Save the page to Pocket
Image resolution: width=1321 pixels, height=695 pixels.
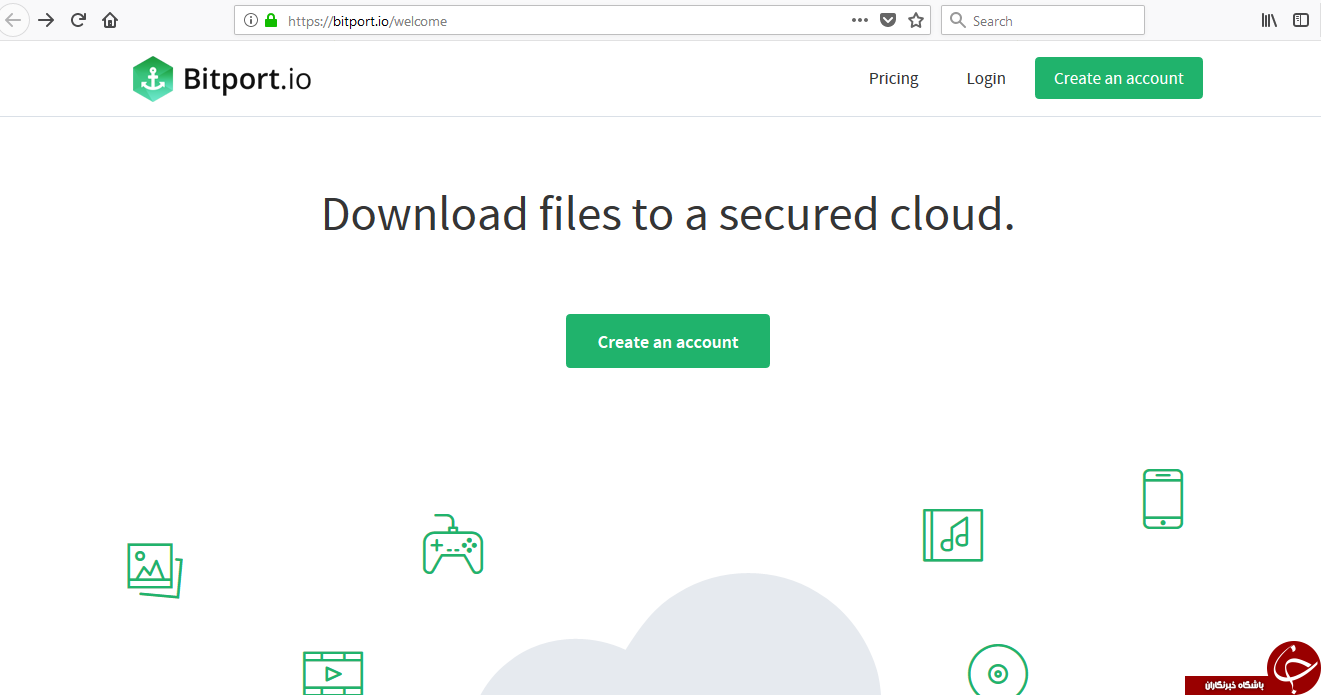coord(888,20)
